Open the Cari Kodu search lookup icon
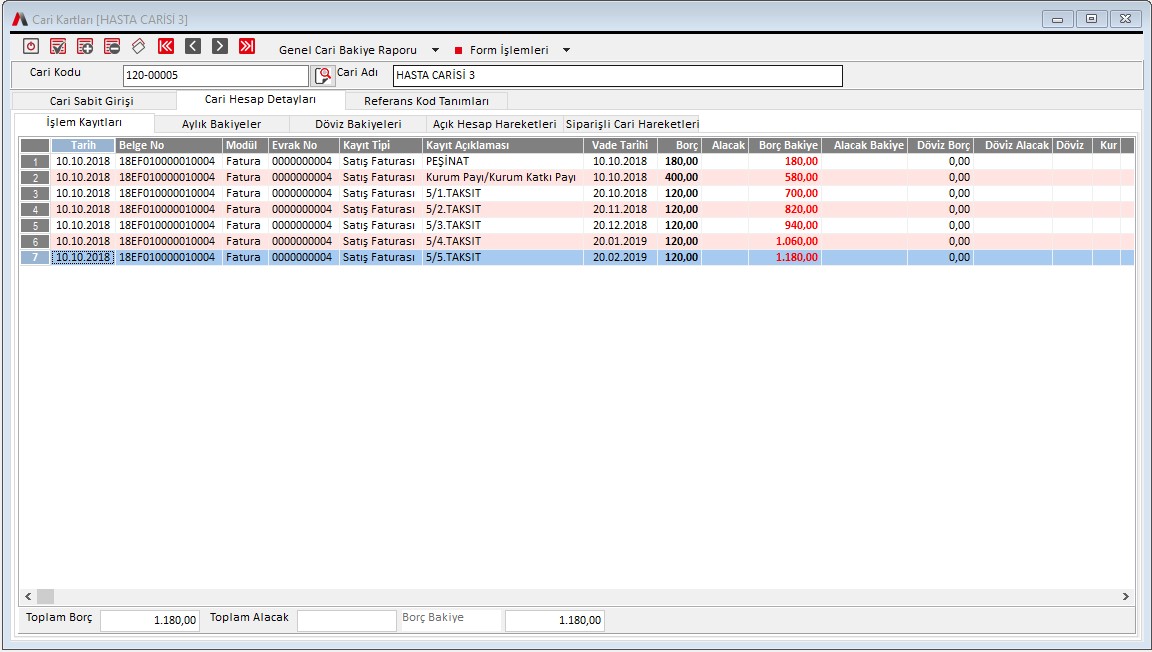The height and width of the screenshot is (652, 1152). pyautogui.click(x=323, y=75)
